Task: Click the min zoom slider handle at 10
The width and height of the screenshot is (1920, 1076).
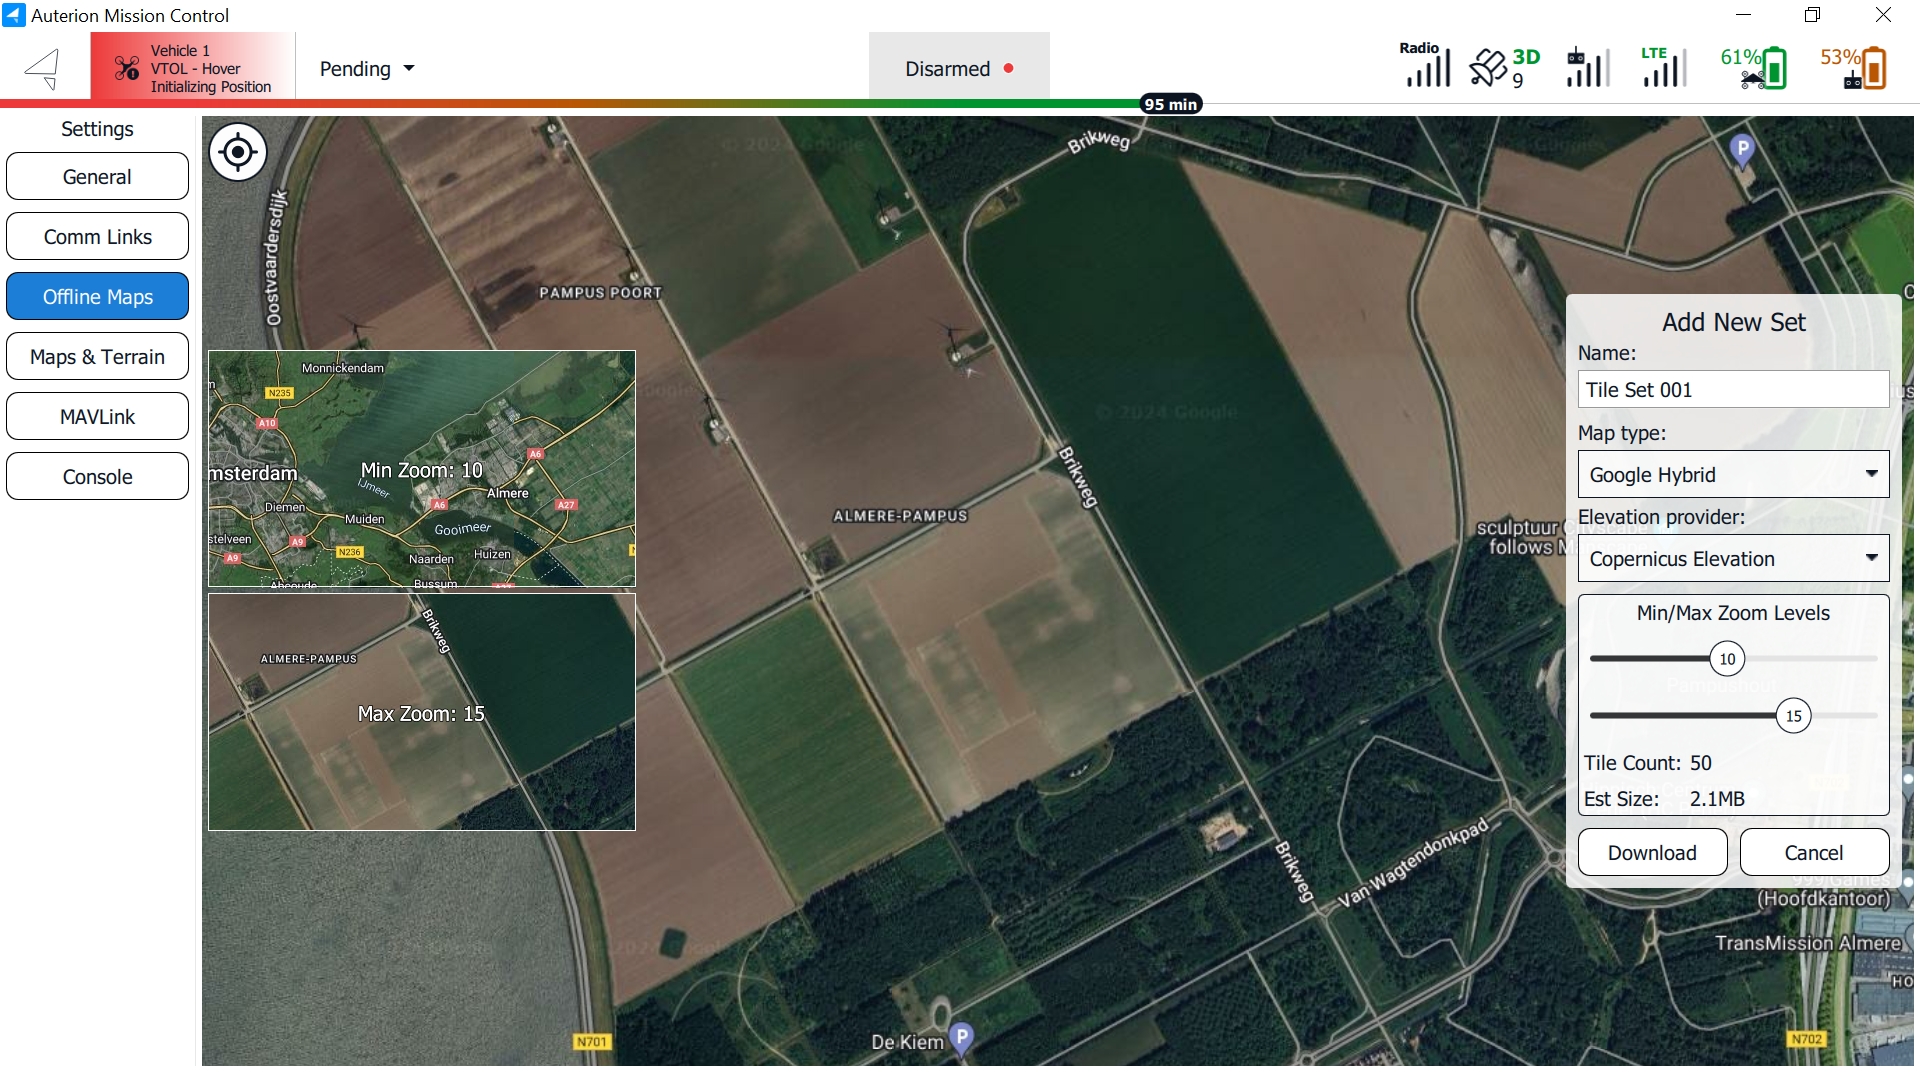Action: point(1727,659)
